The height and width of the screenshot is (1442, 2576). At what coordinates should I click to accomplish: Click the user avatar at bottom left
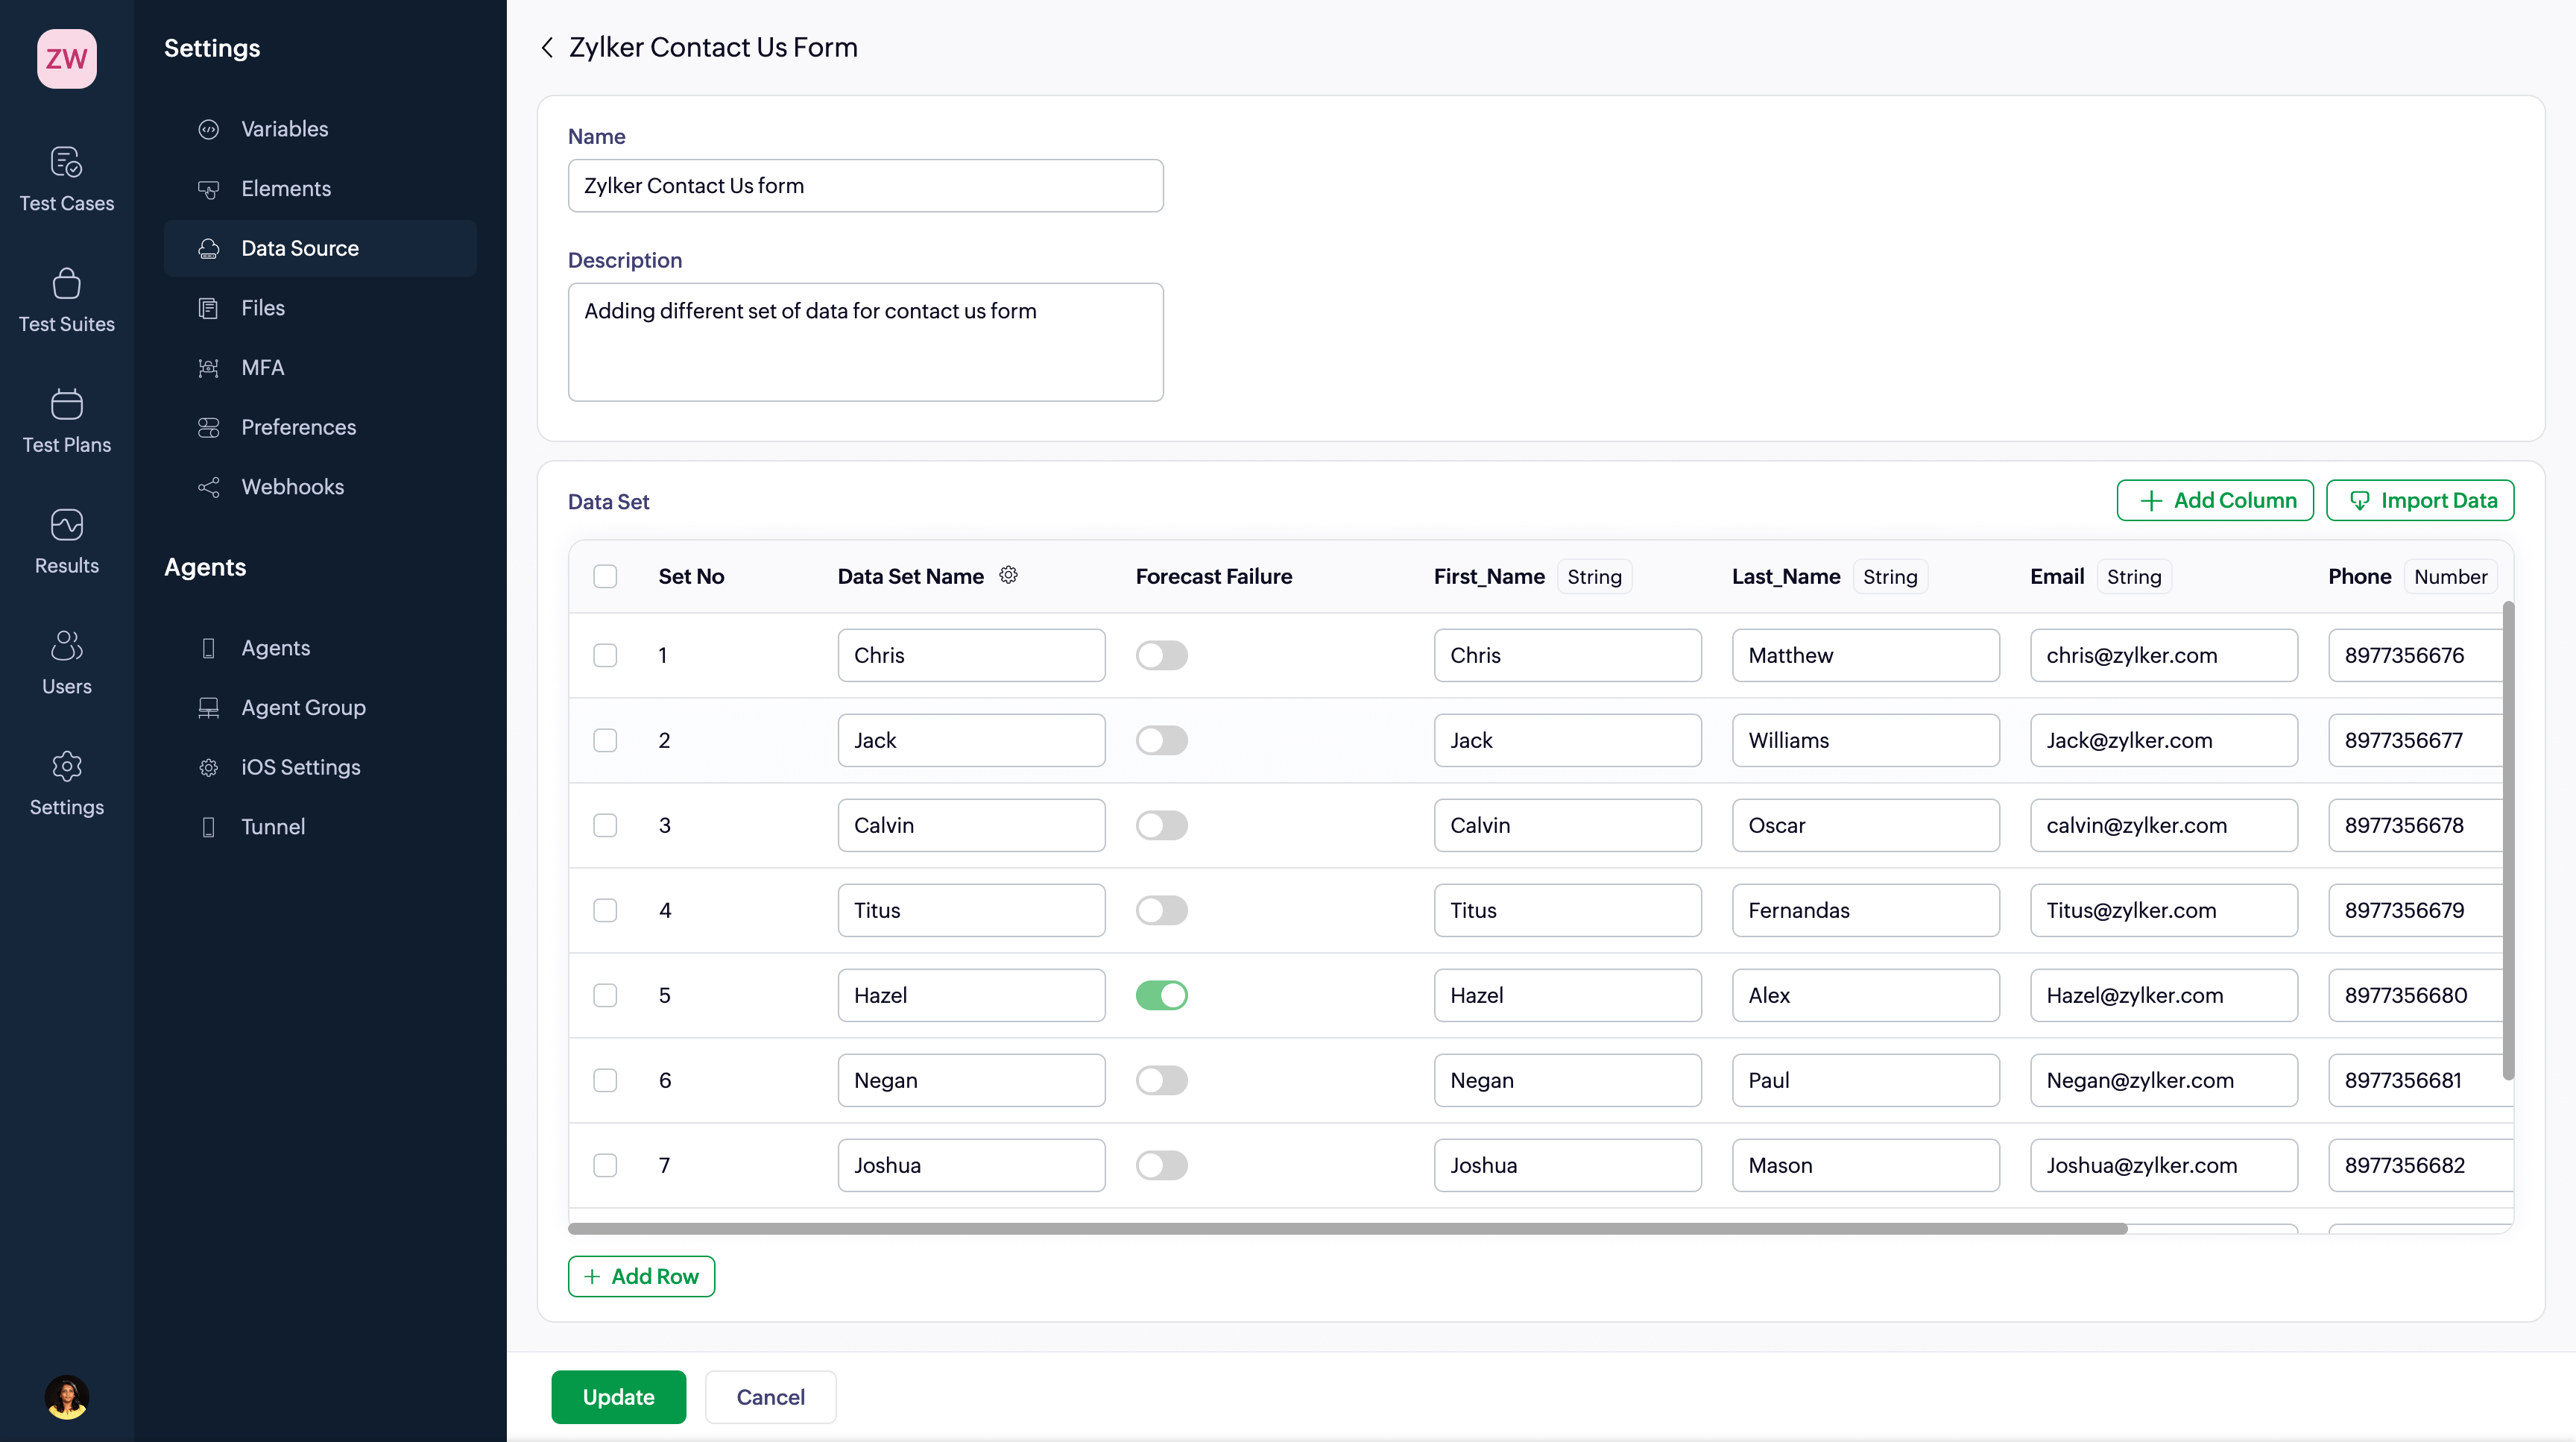(66, 1396)
